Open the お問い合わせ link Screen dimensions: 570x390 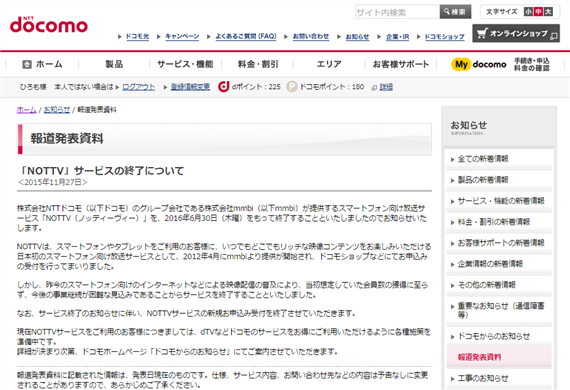(311, 36)
